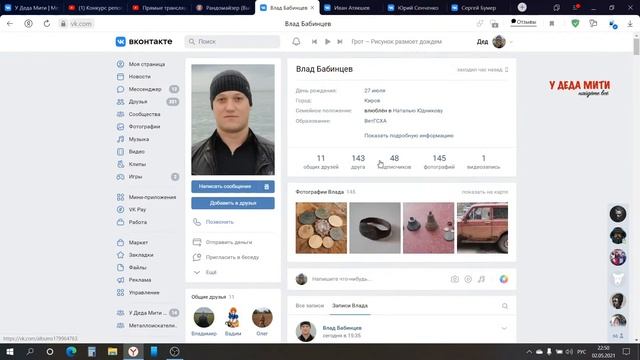640x360 pixels.
Task: Skip to next music track
Action: click(x=340, y=42)
